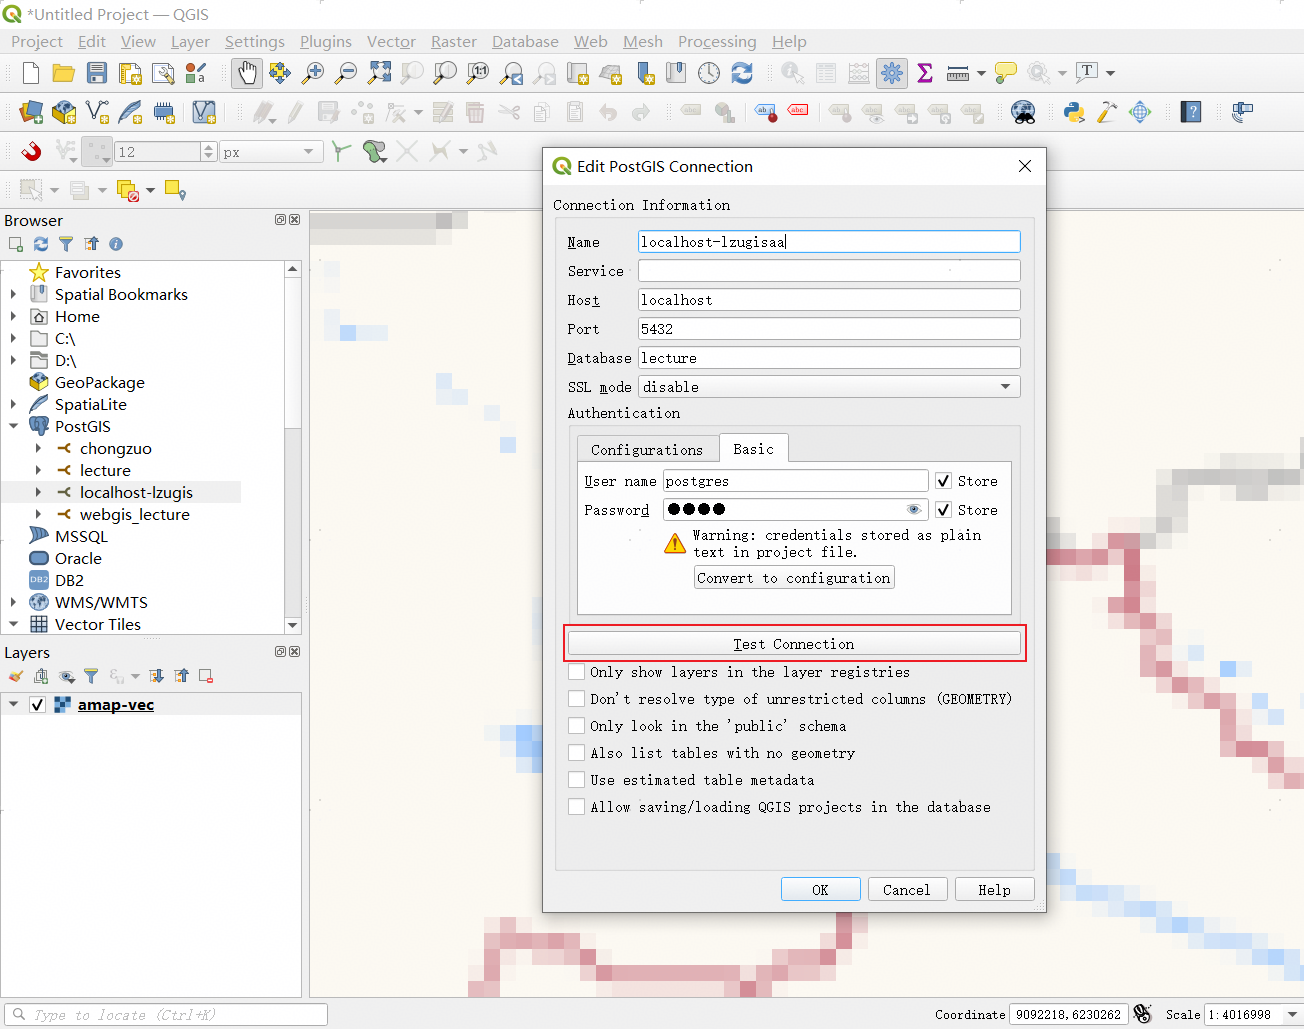This screenshot has width=1304, height=1029.
Task: Click the Name input field
Action: pos(829,242)
